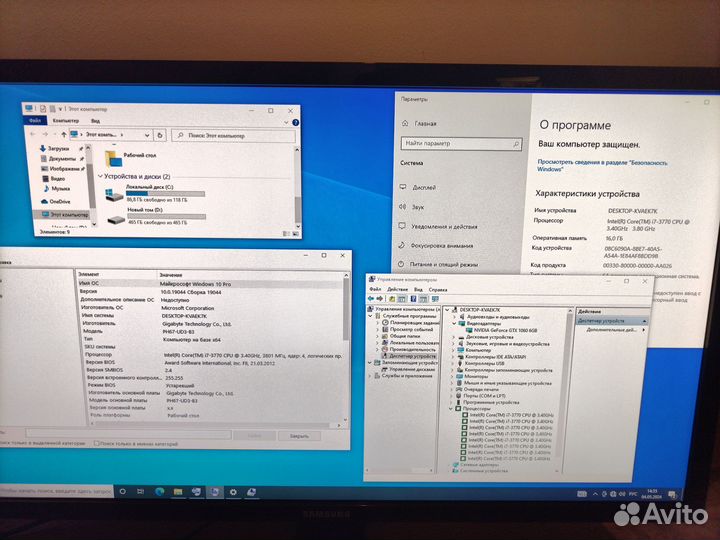Open Уведомления и действия in Settings
The height and width of the screenshot is (540, 720).
pos(438,226)
